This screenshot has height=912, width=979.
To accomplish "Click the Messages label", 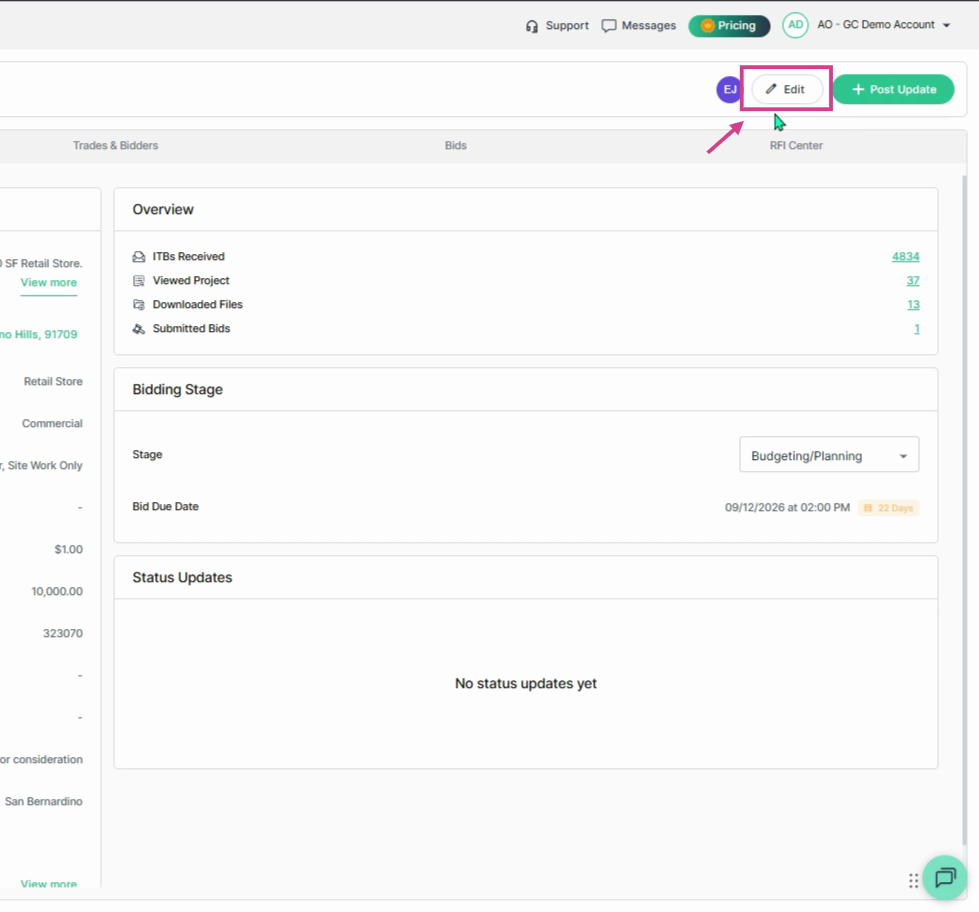I will click(x=649, y=26).
